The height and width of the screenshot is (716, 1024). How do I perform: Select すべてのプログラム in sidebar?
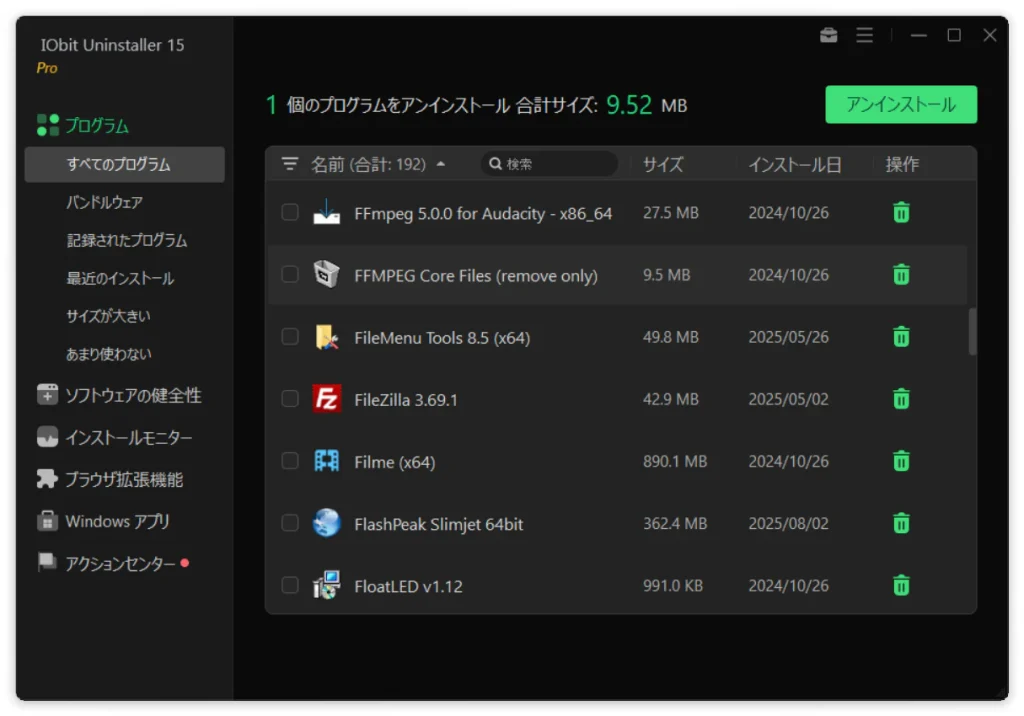pyautogui.click(x=125, y=165)
